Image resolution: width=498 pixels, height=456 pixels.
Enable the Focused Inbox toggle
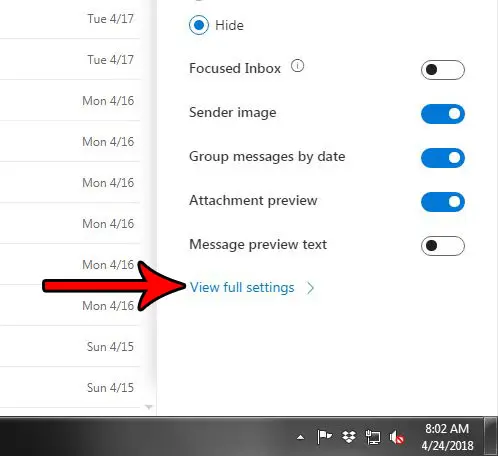[x=443, y=70]
